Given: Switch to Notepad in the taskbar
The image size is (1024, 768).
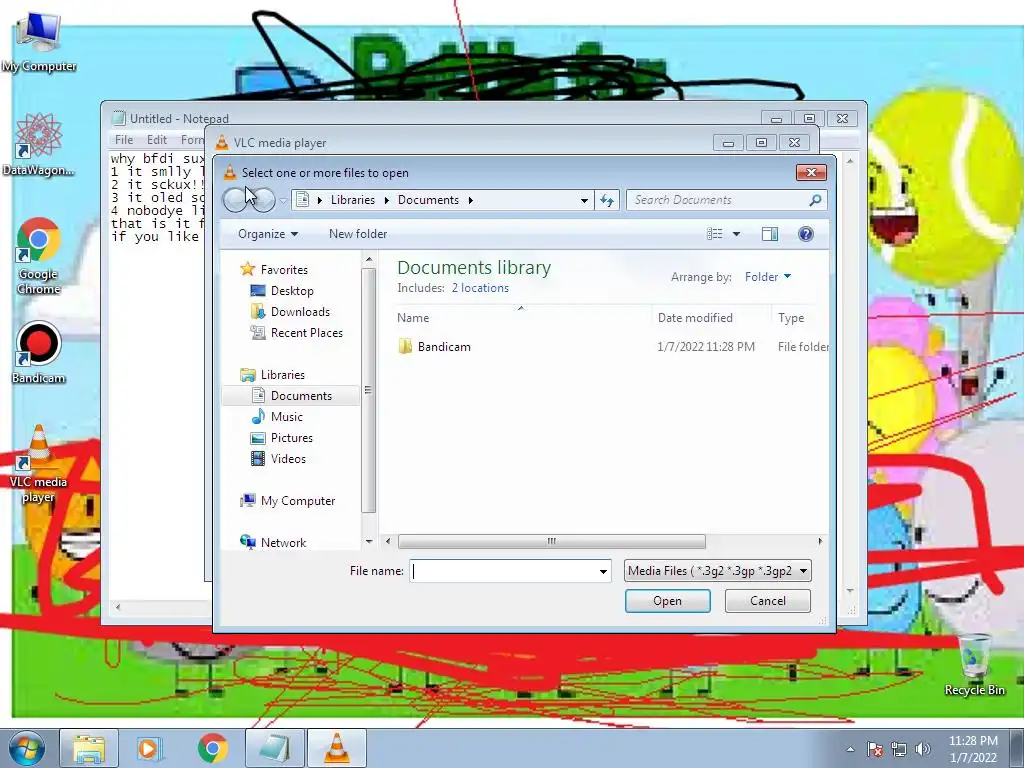Looking at the screenshot, I should pos(274,748).
